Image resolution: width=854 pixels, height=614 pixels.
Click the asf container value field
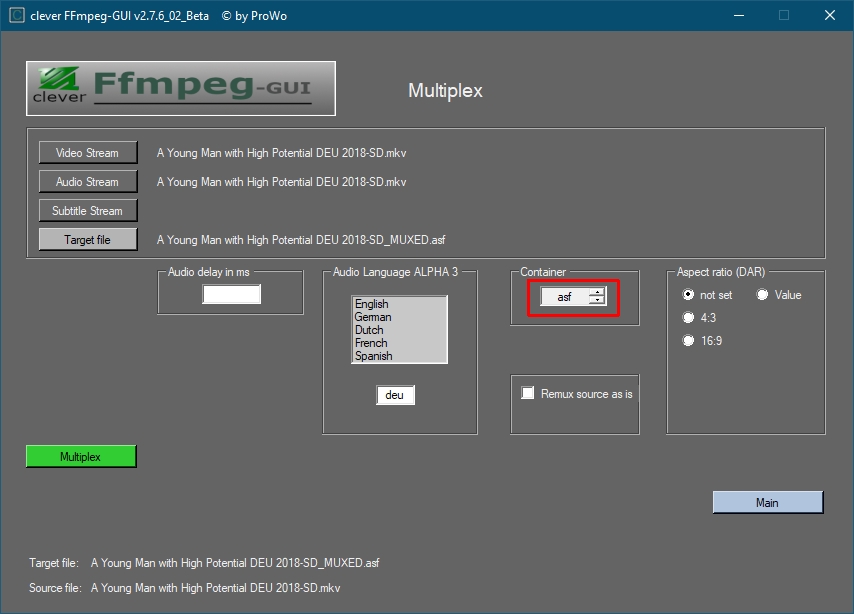[565, 296]
